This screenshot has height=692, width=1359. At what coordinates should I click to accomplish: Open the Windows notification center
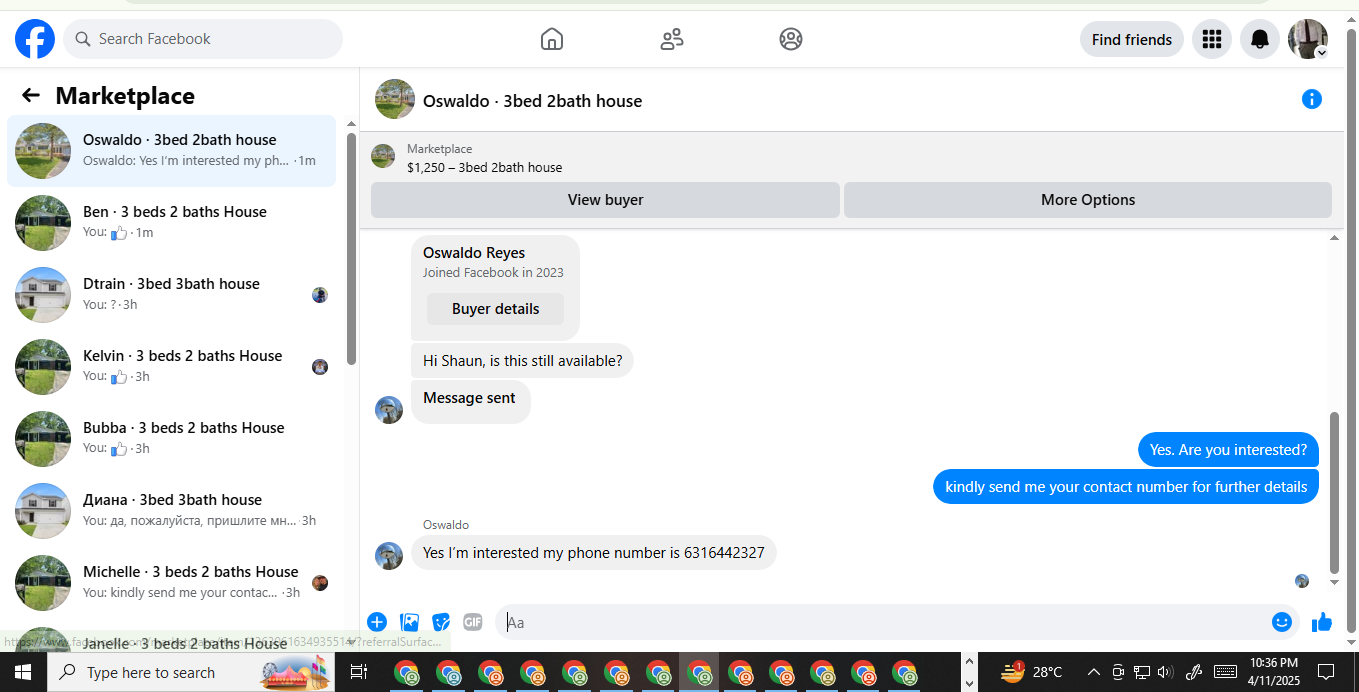pyautogui.click(x=1325, y=672)
